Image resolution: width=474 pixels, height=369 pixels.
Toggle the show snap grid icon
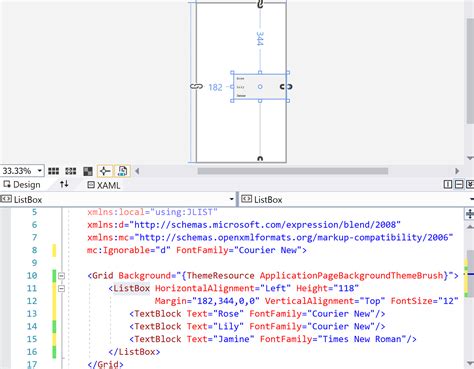coord(53,171)
